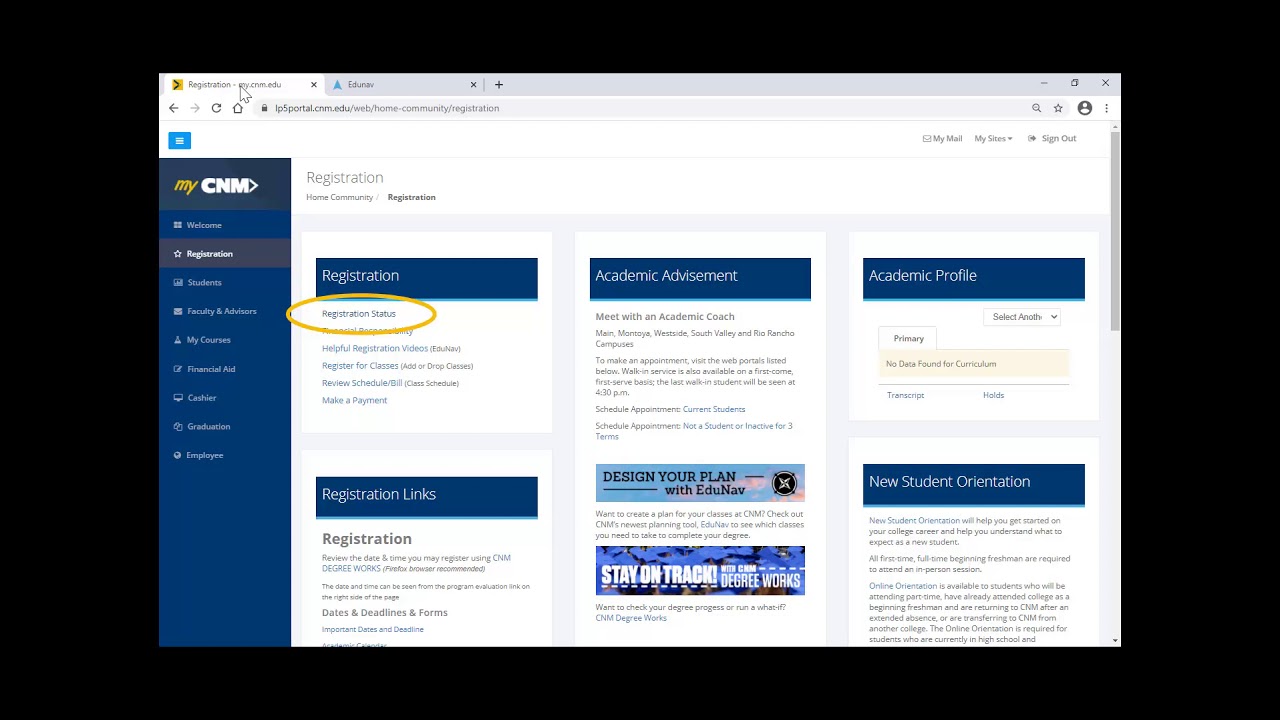
Task: Go back using browser back arrow
Action: pyautogui.click(x=174, y=108)
